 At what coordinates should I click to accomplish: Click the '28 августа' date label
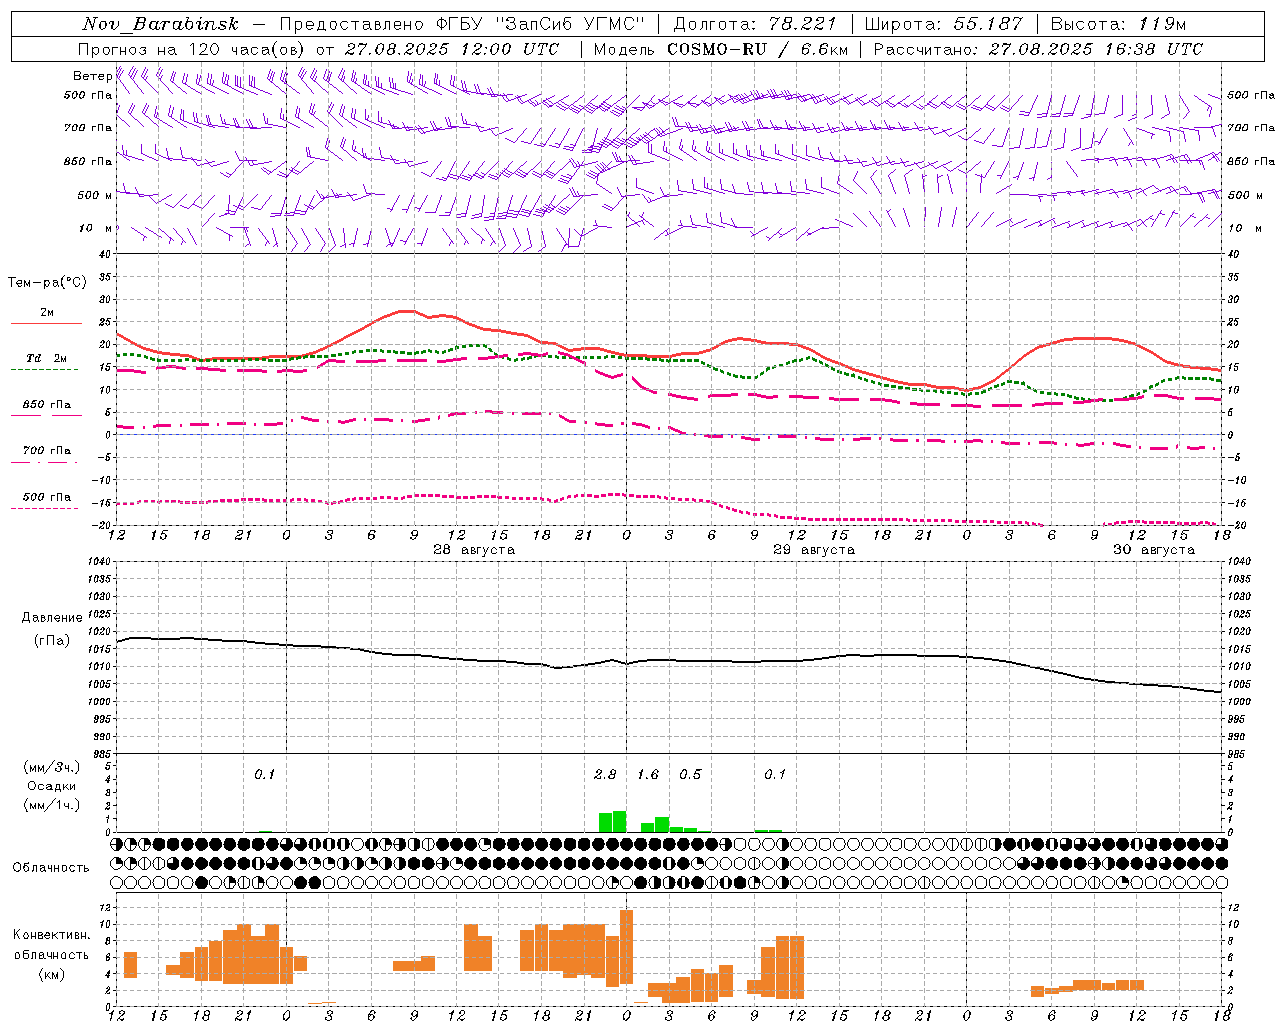point(474,550)
